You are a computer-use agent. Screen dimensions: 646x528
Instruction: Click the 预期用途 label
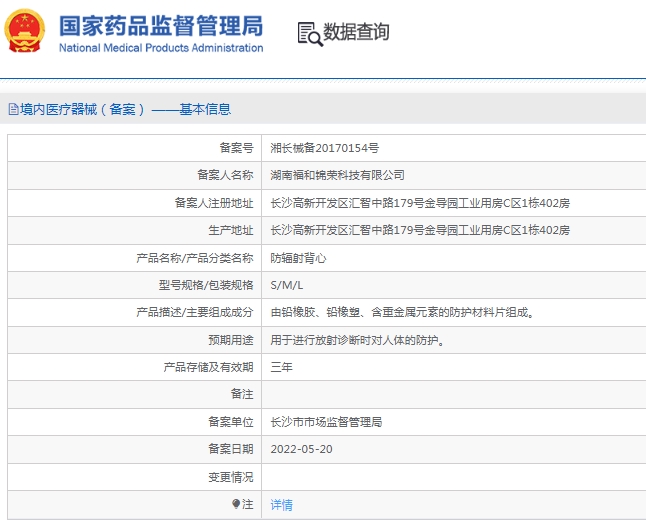[x=231, y=340]
